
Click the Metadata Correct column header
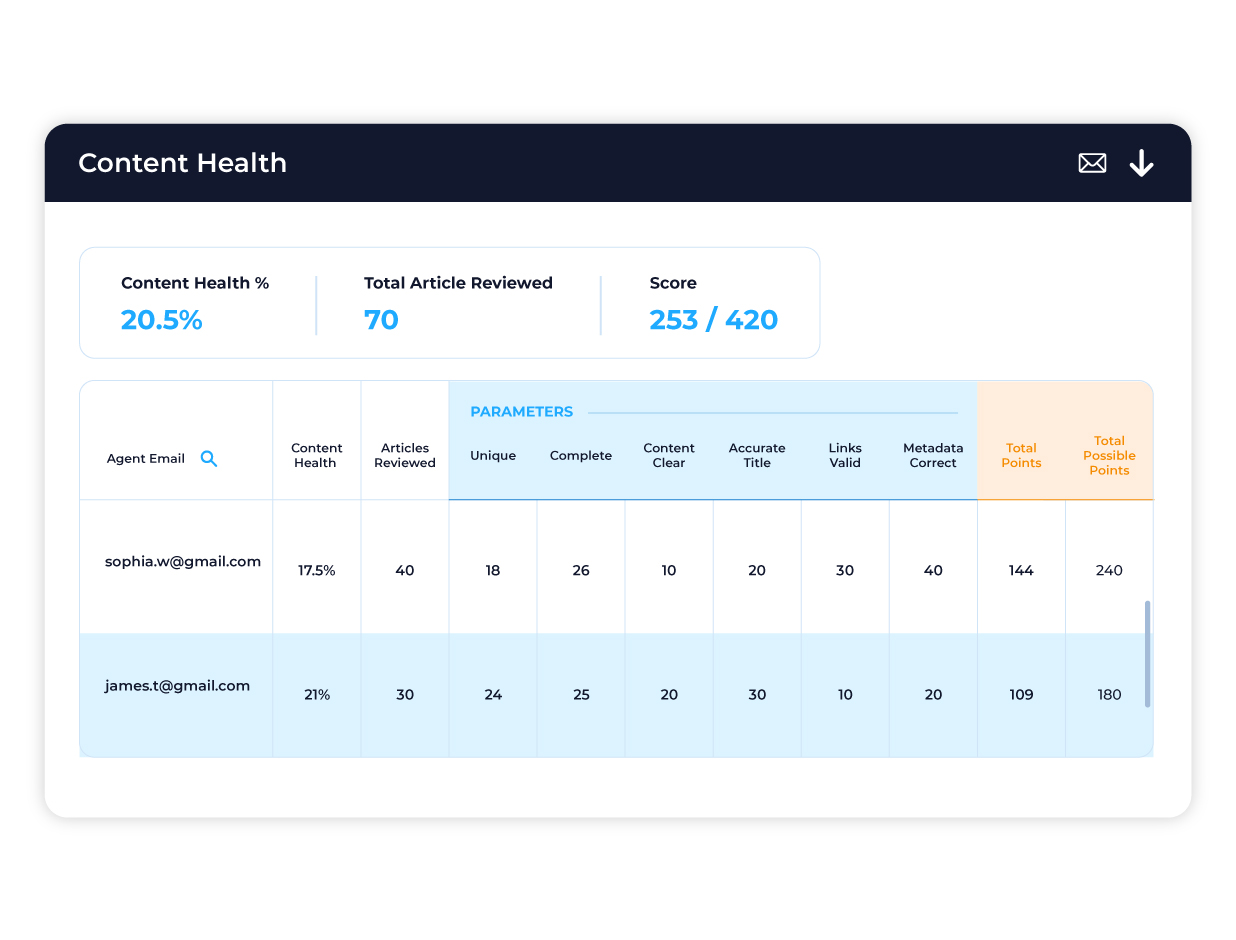933,456
